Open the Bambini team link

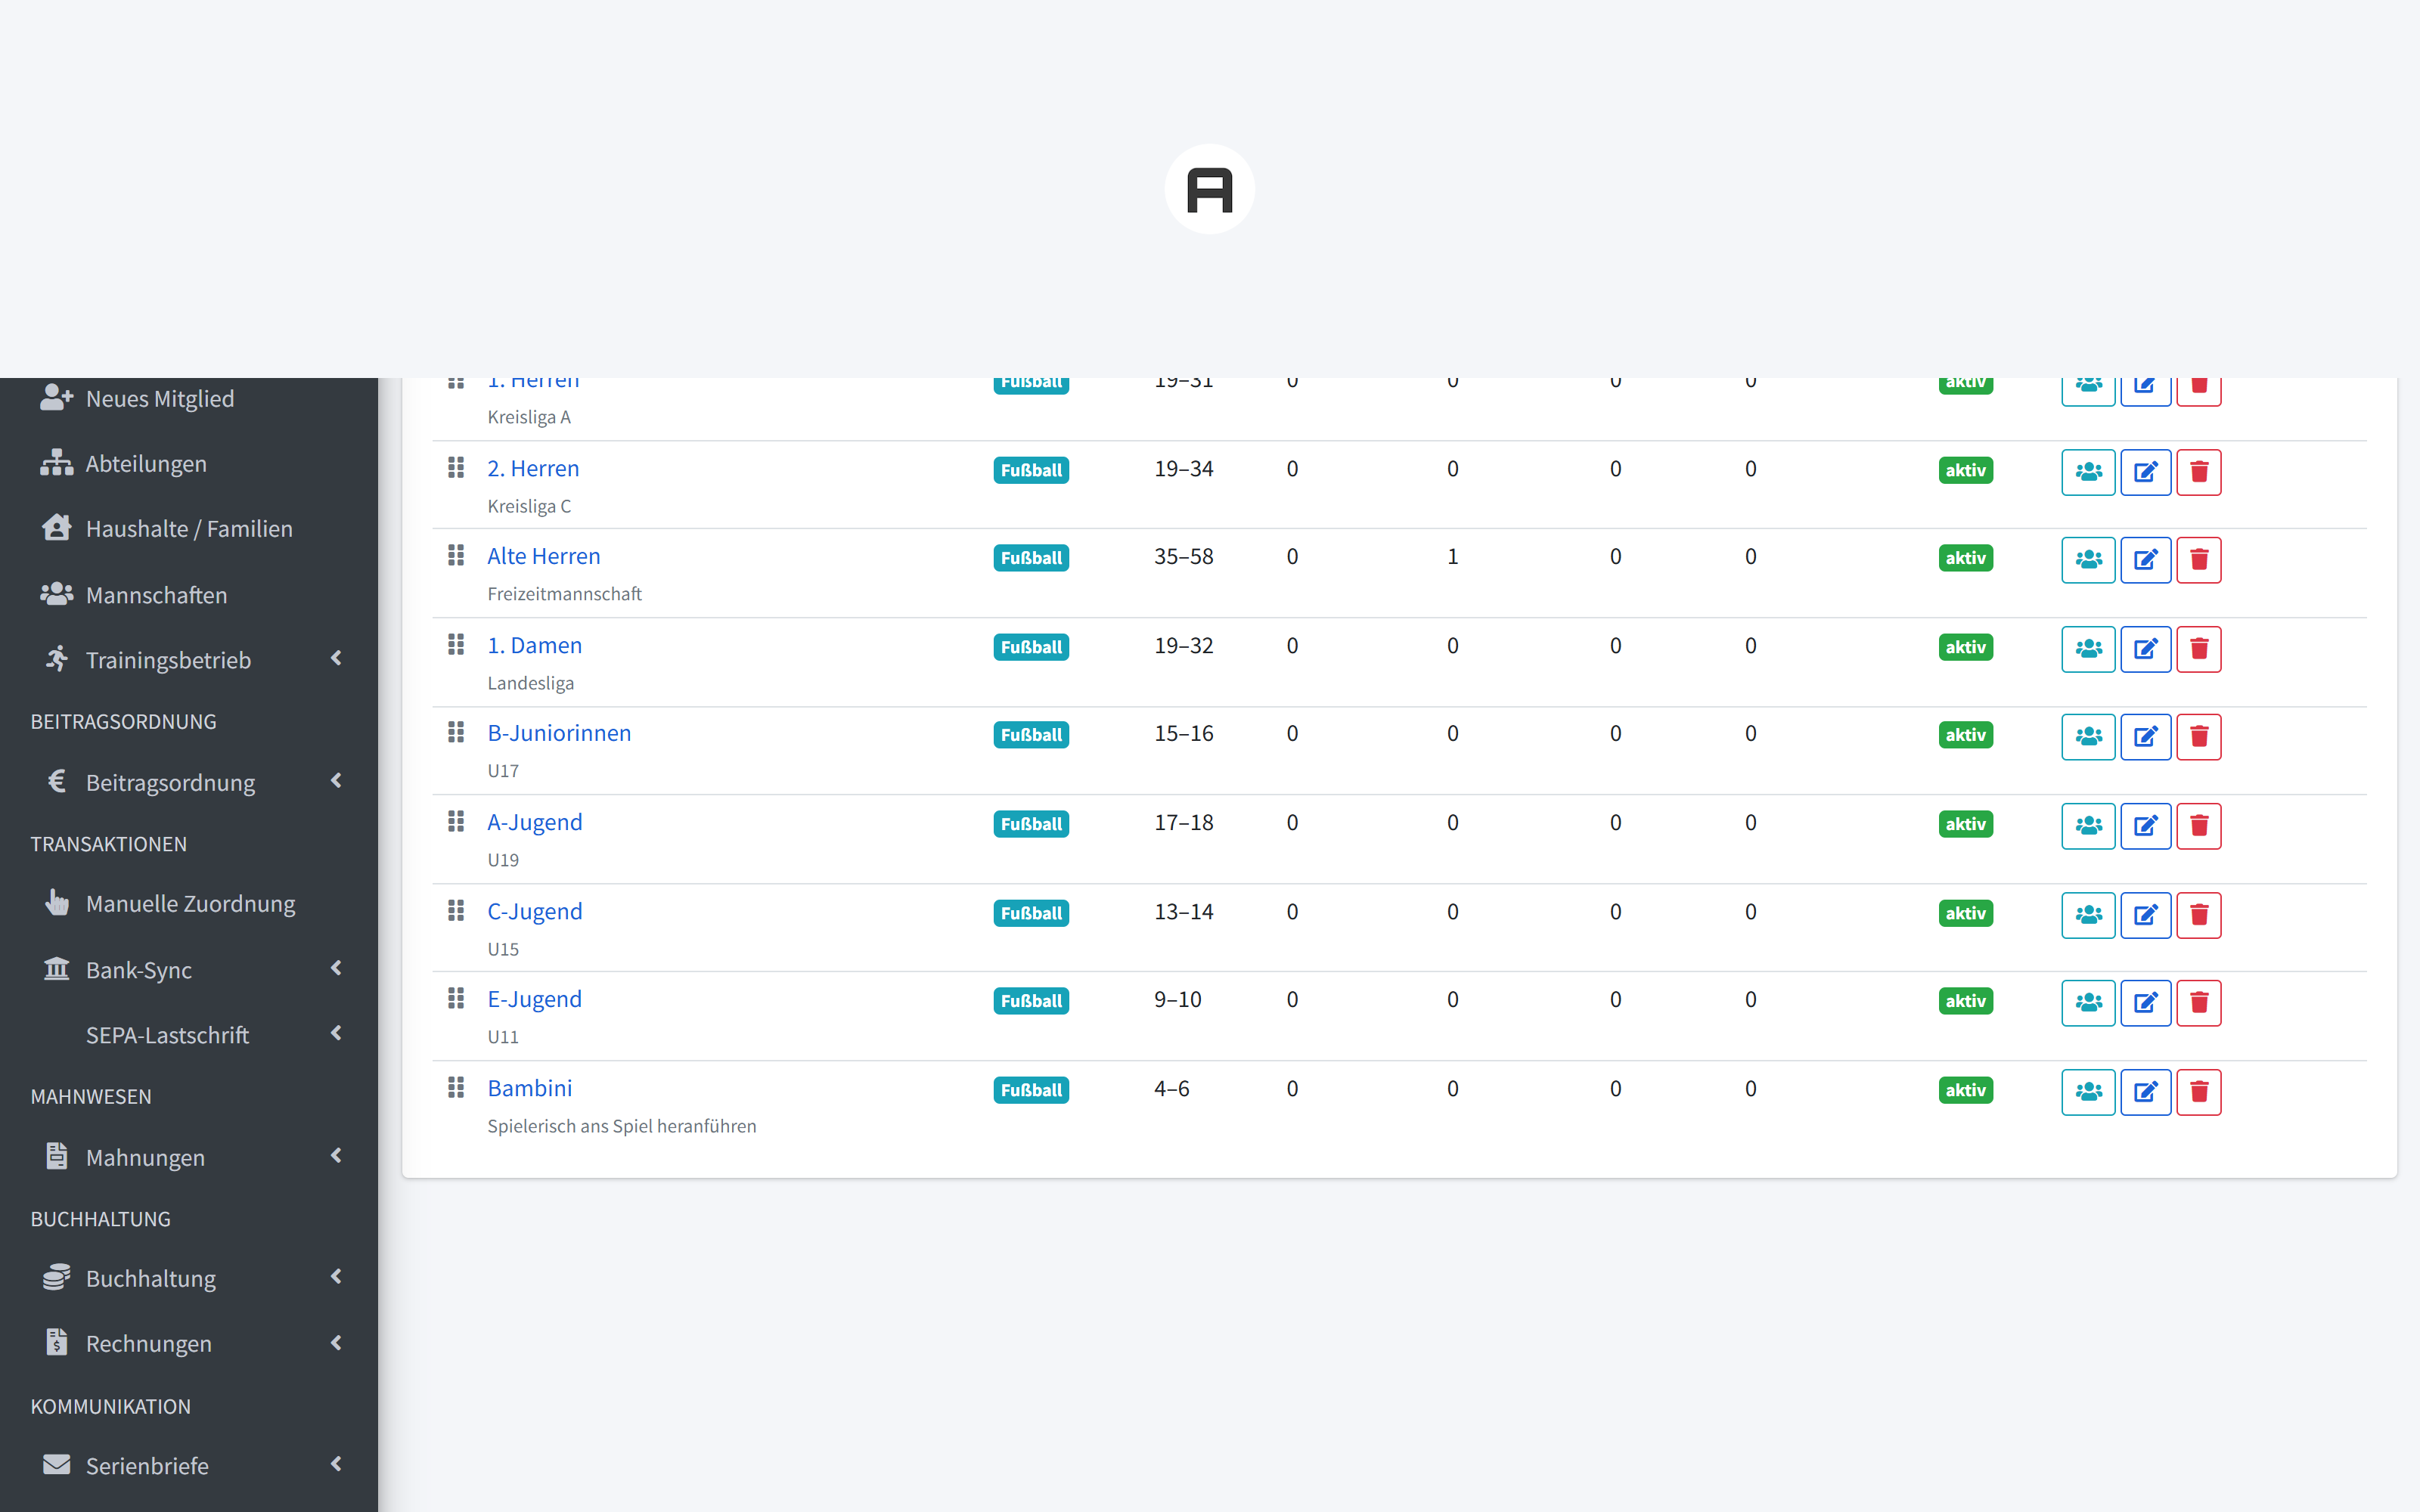[529, 1088]
